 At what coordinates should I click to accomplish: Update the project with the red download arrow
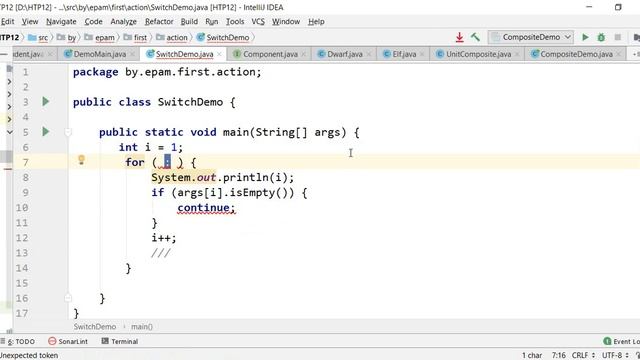459,37
